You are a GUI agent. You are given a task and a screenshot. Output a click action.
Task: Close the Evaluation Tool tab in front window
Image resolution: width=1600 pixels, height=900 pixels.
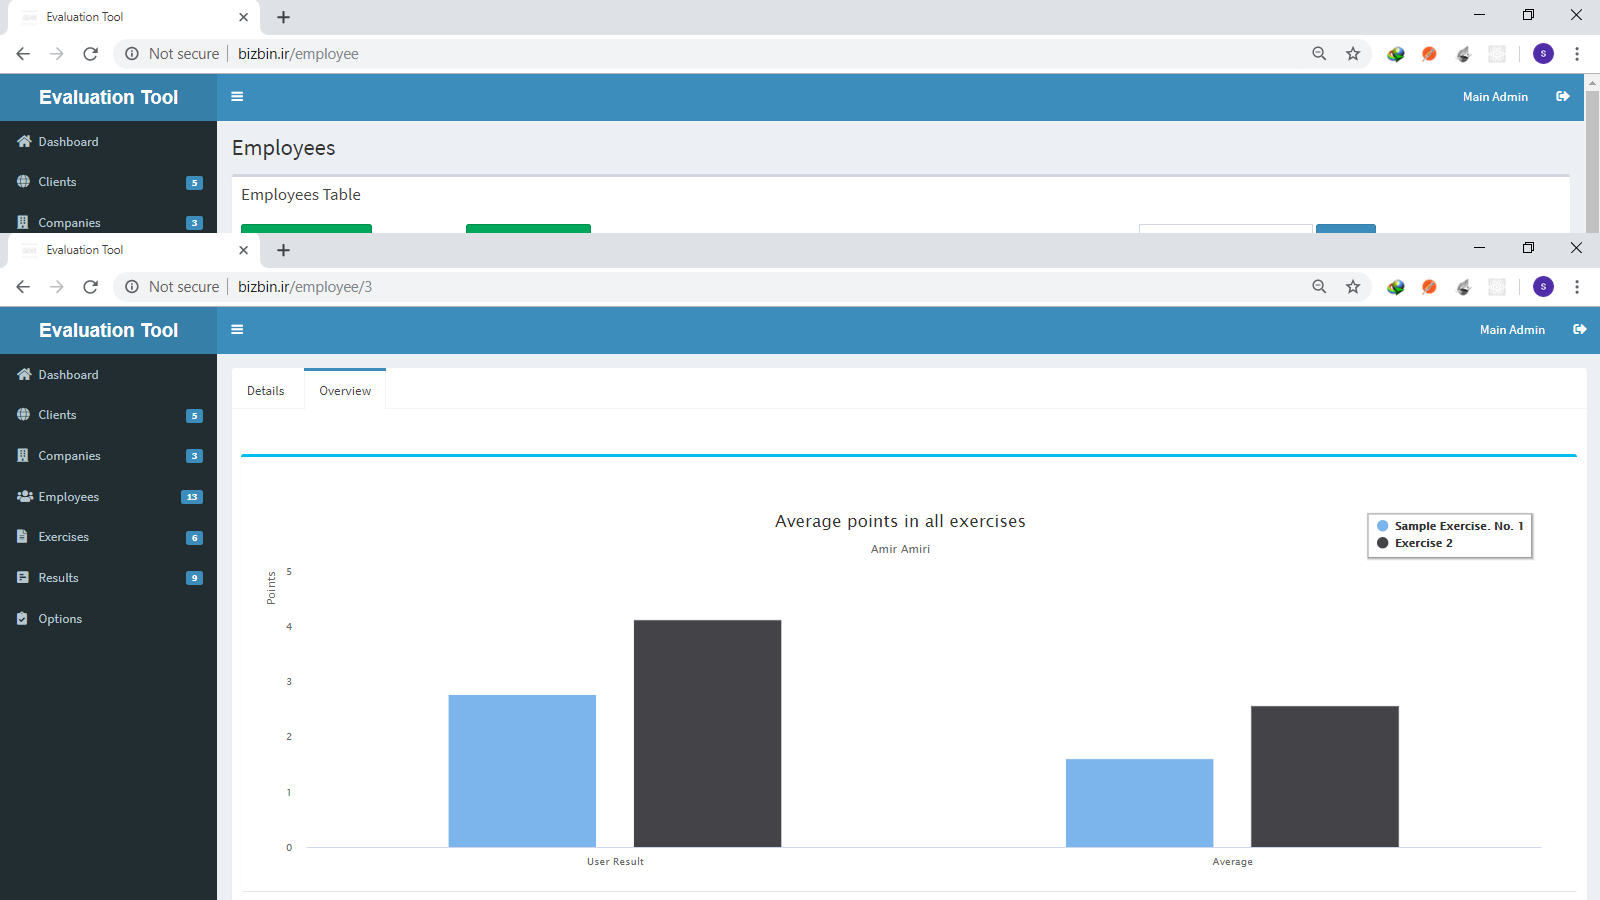click(243, 250)
